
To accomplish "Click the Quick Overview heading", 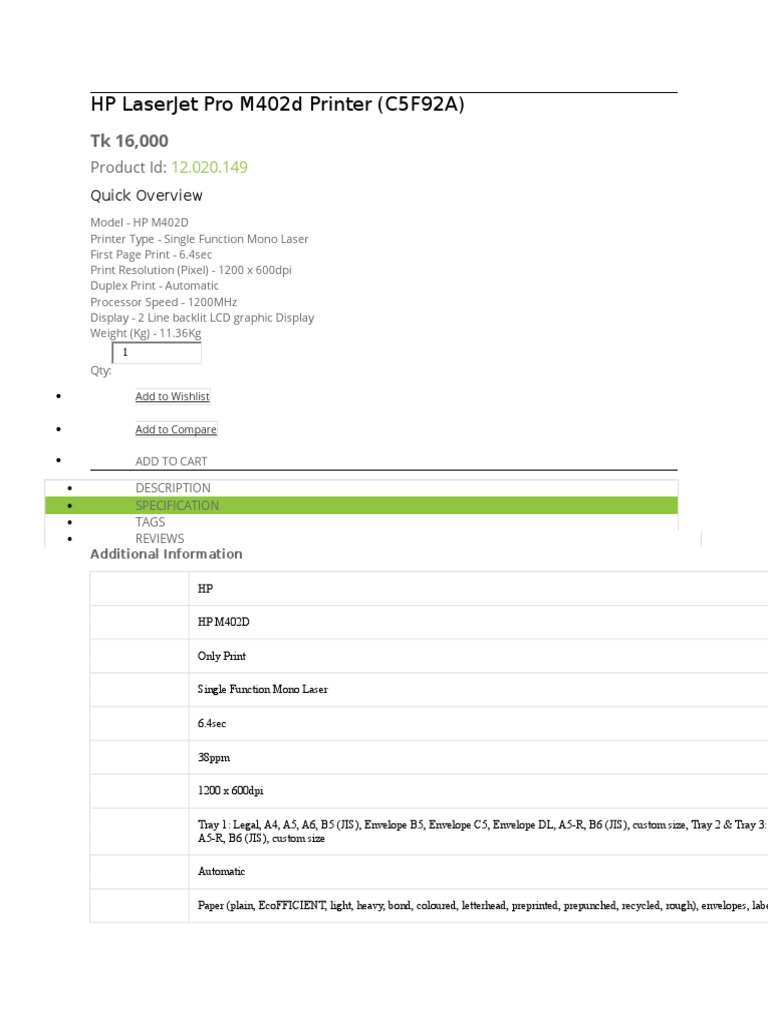I will click(146, 196).
